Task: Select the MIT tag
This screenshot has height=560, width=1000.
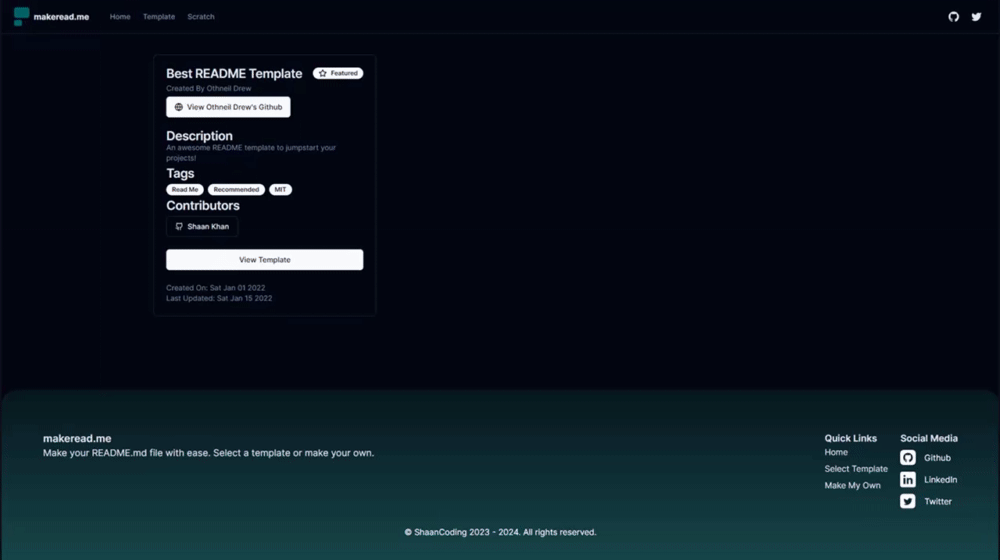Action: click(x=280, y=189)
